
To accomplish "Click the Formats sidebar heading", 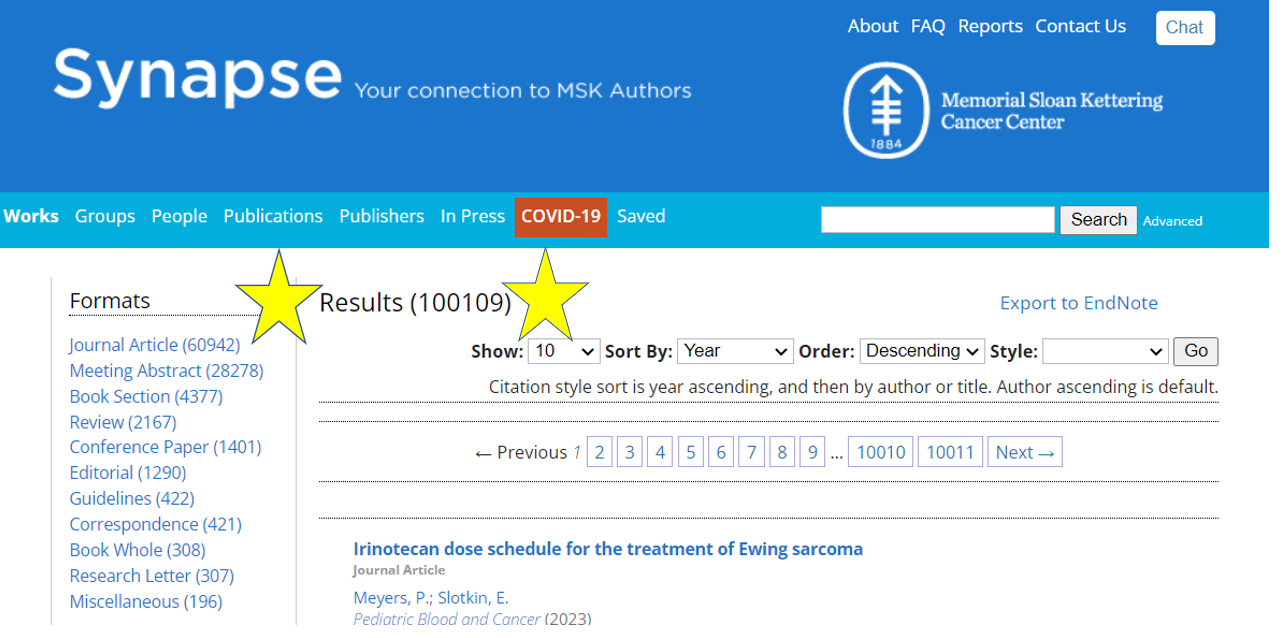I will tap(110, 301).
